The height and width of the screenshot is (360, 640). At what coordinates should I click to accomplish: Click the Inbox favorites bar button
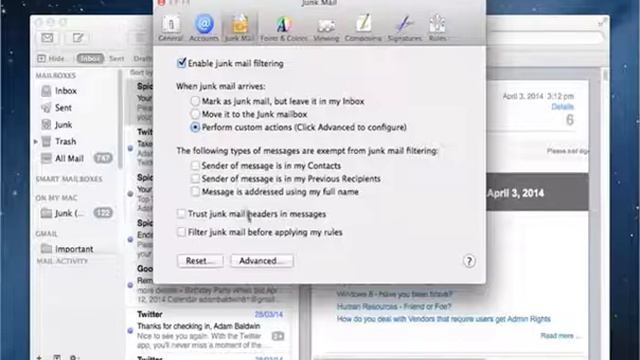click(x=90, y=58)
